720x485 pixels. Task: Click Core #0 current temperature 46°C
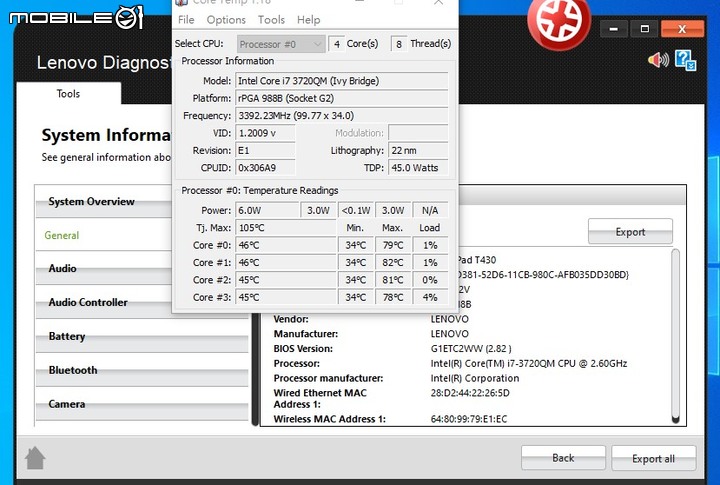coord(286,245)
